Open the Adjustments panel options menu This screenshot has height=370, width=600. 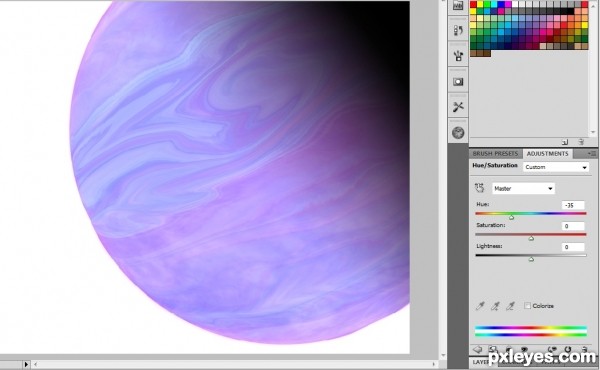(x=592, y=153)
